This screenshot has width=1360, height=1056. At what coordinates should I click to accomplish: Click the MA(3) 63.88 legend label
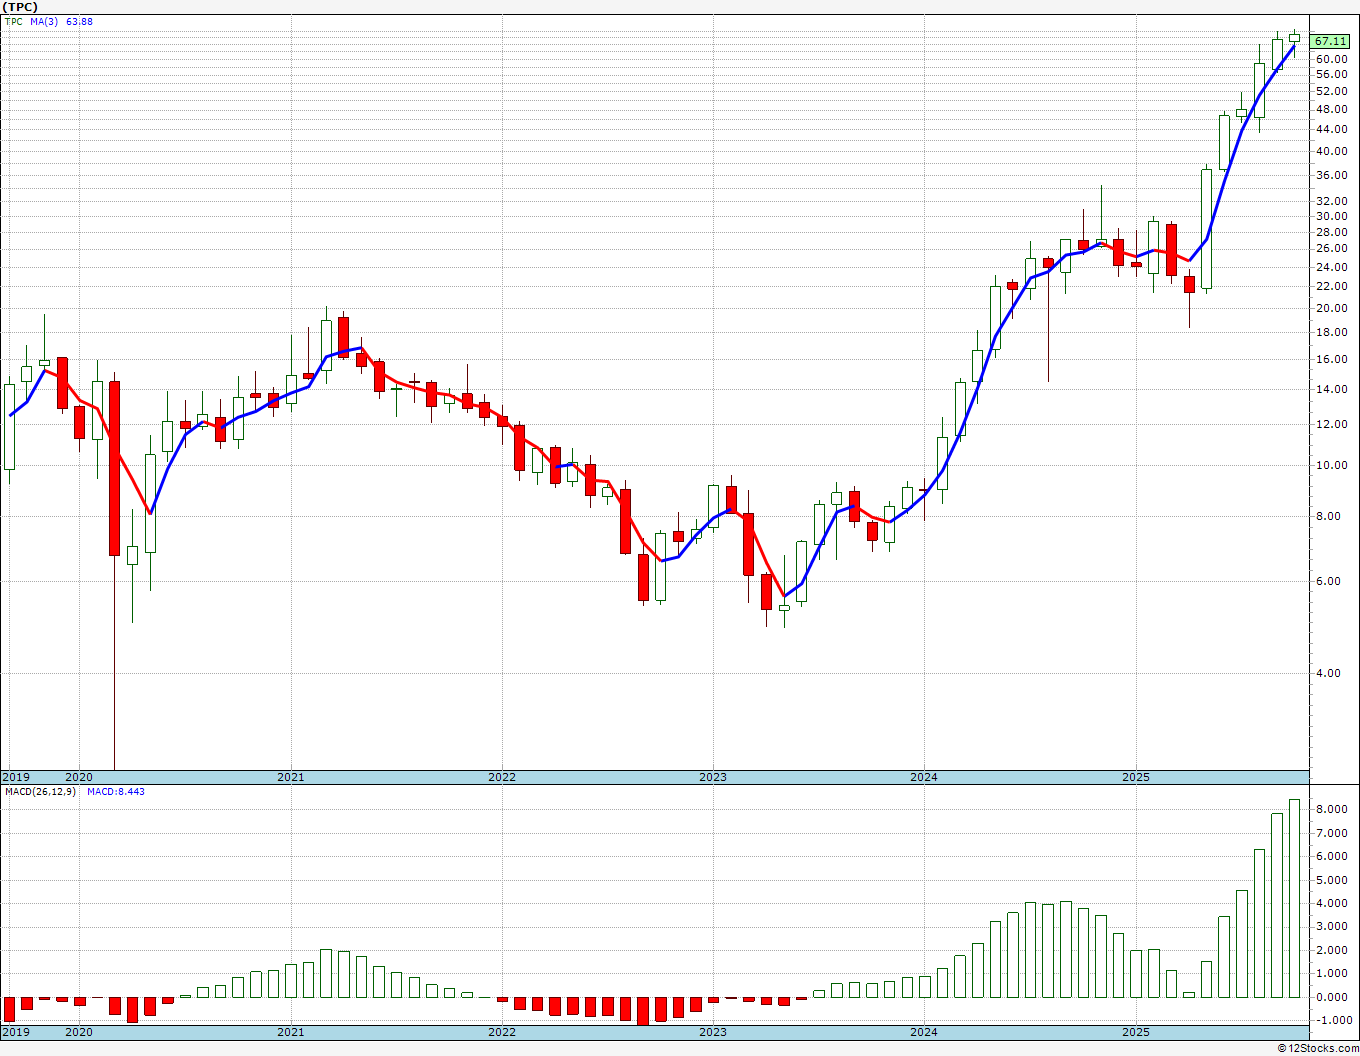61,21
